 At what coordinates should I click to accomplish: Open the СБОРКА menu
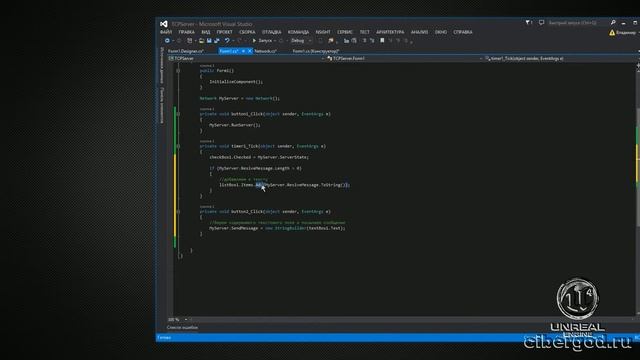point(247,32)
